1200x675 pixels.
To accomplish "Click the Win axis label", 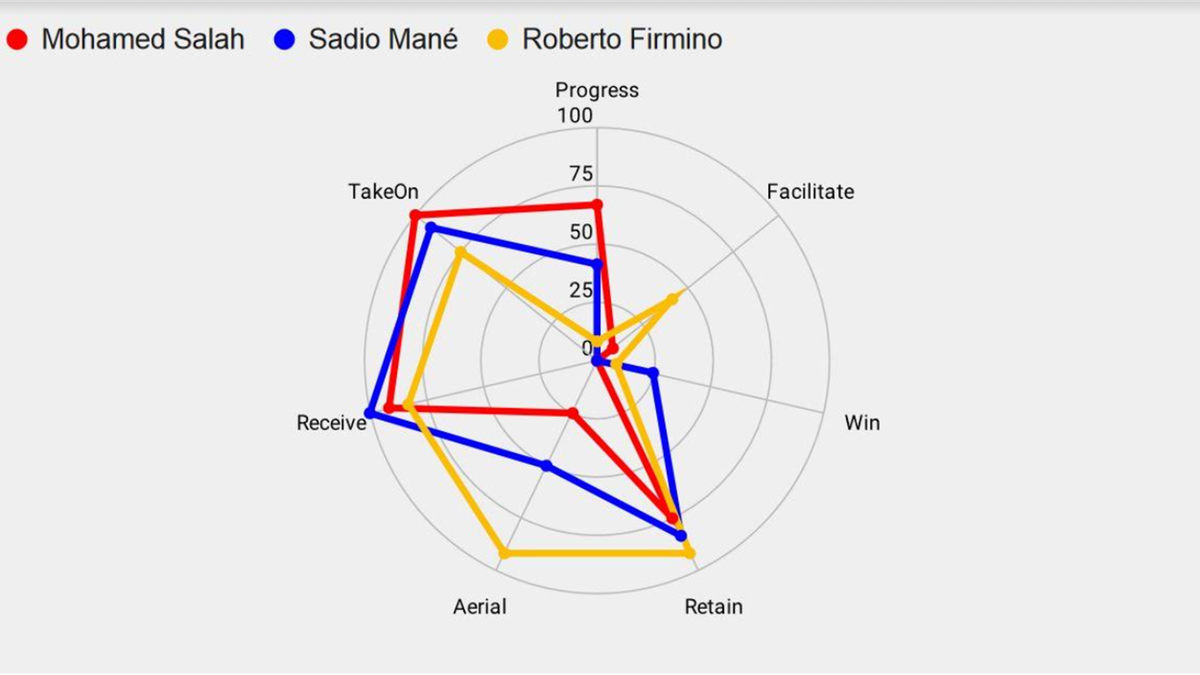I will point(862,422).
